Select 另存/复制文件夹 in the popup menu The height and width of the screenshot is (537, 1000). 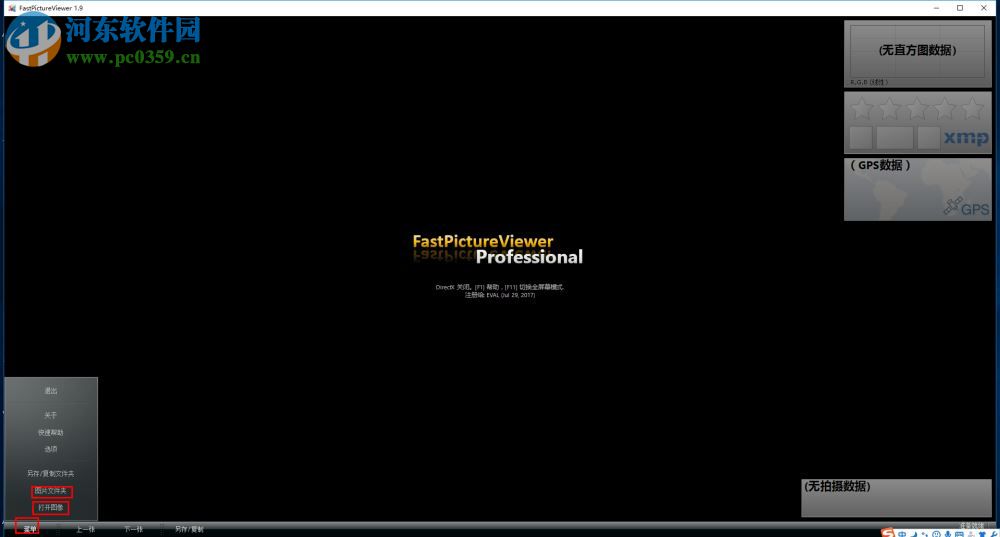pyautogui.click(x=51, y=473)
